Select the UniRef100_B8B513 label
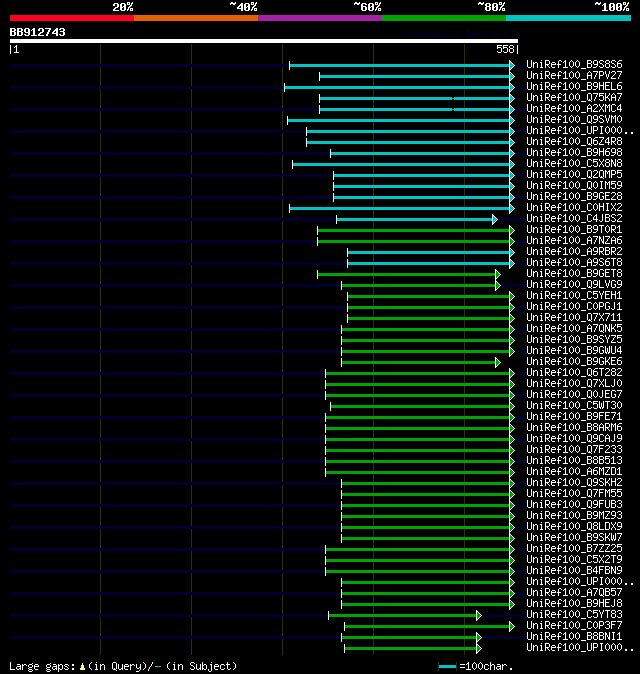 [x=574, y=461]
